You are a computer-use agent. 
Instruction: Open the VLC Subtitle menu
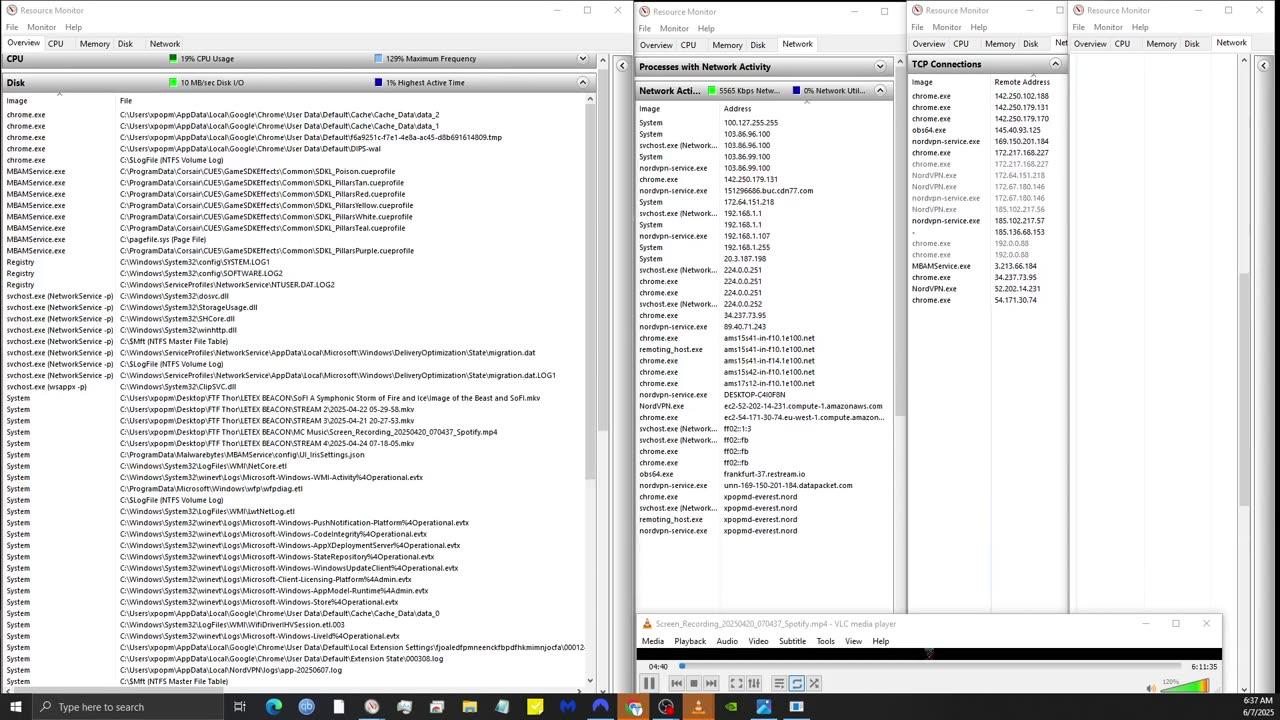[x=792, y=641]
